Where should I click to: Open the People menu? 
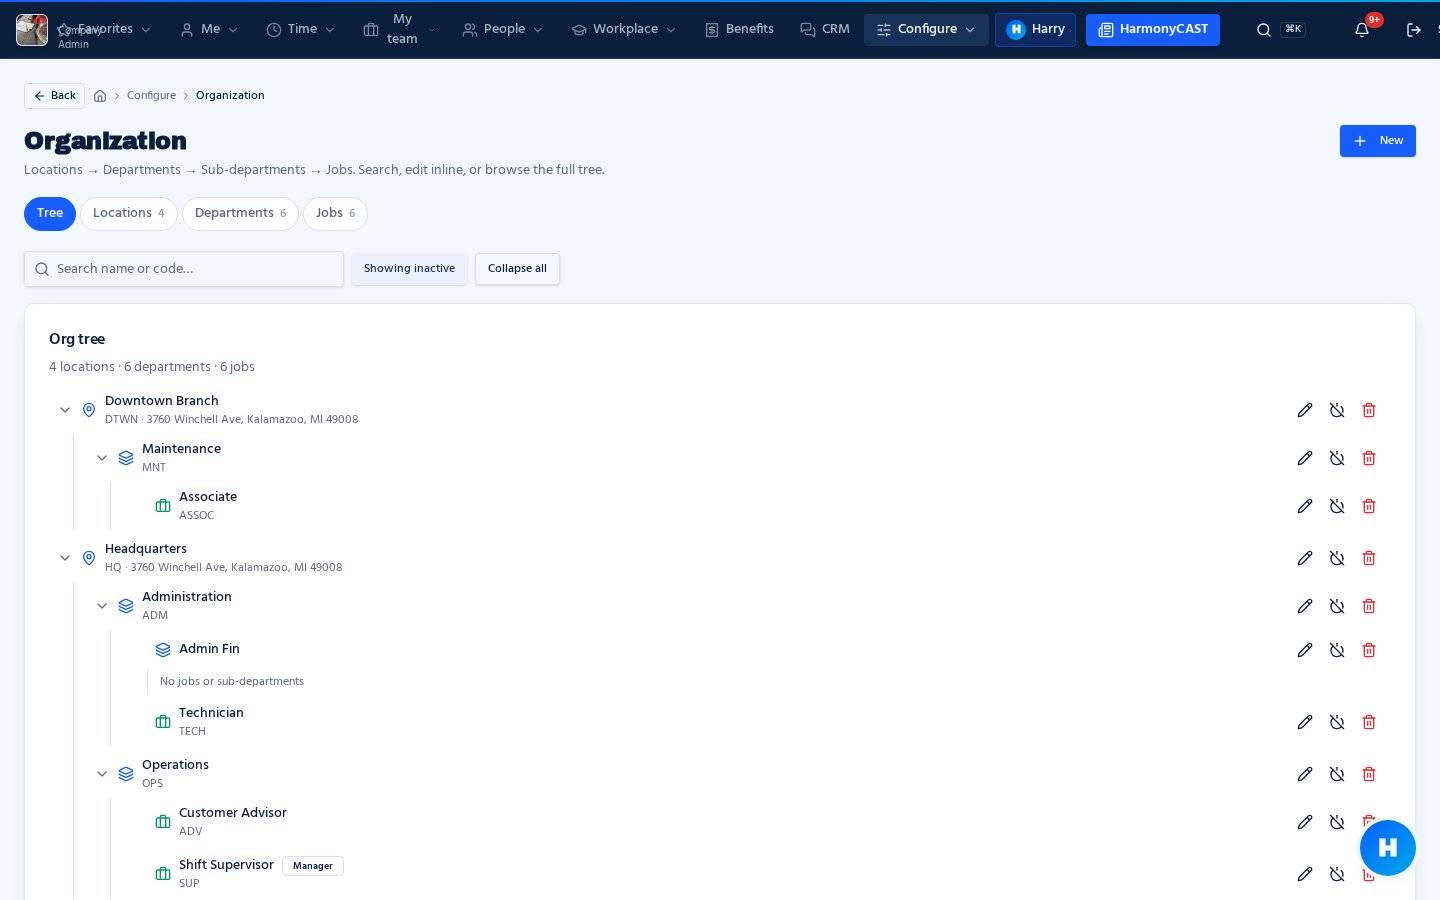coord(503,30)
